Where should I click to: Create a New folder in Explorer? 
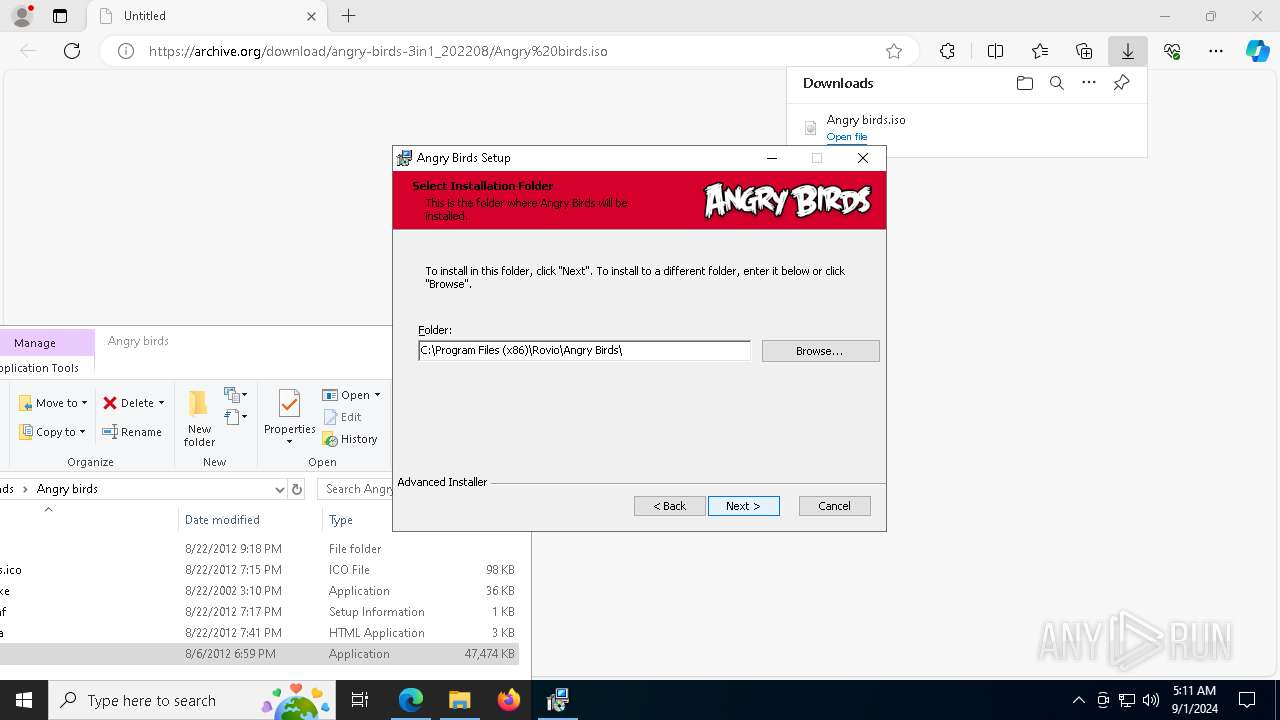(199, 418)
